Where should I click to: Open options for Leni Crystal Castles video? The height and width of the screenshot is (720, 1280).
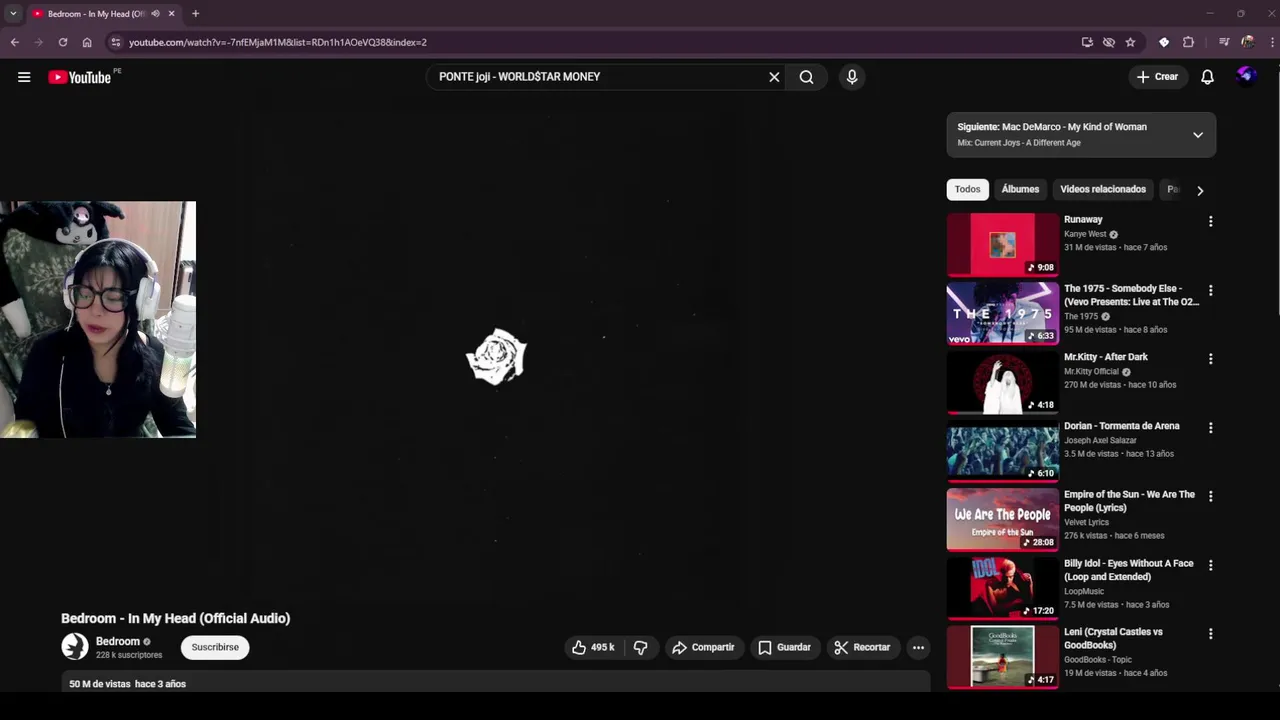coord(1210,634)
